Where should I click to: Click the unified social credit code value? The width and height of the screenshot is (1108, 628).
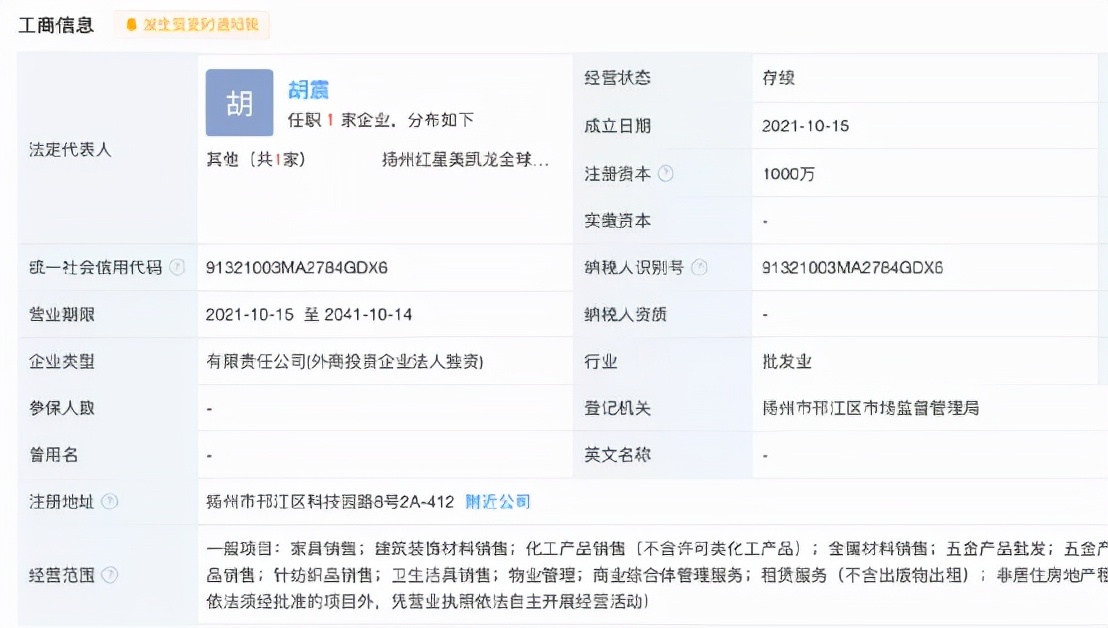pos(297,268)
